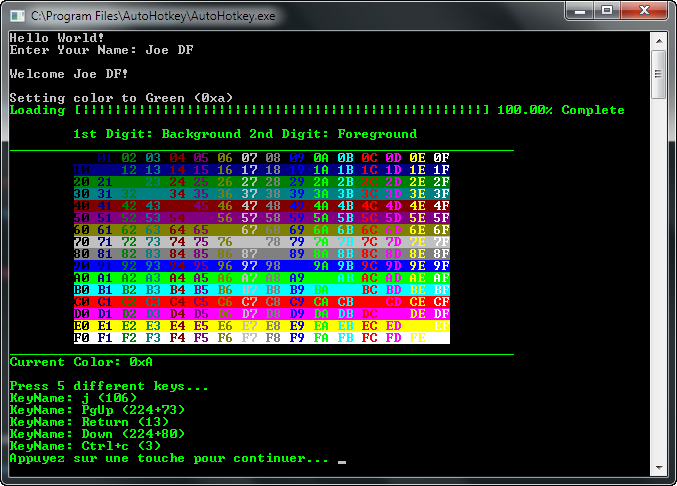Click 'KeyName: PgUp (224+73)' line
The height and width of the screenshot is (486, 677).
pyautogui.click(x=97, y=410)
